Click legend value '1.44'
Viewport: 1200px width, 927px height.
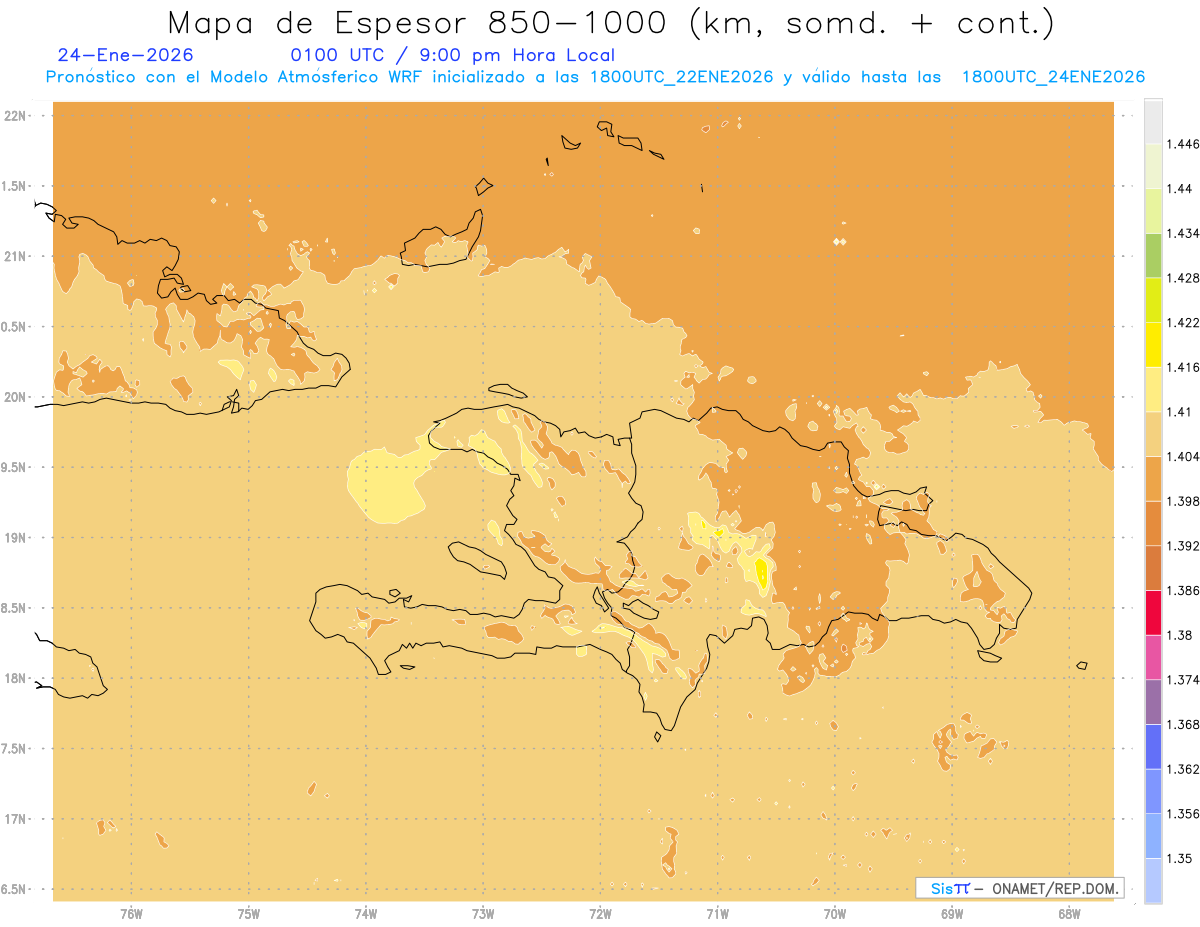click(x=1180, y=189)
